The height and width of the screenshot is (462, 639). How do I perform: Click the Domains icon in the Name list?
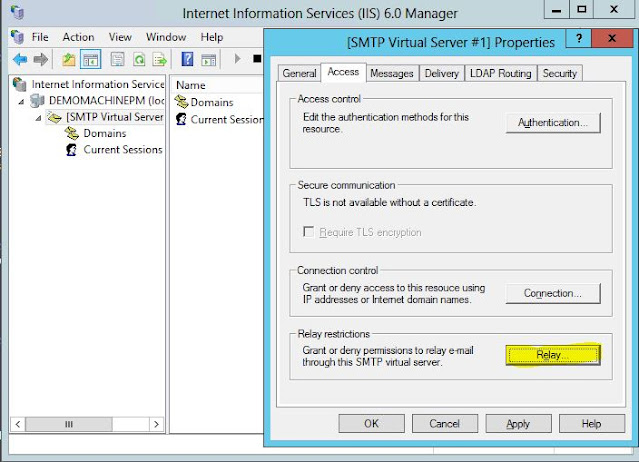(181, 102)
